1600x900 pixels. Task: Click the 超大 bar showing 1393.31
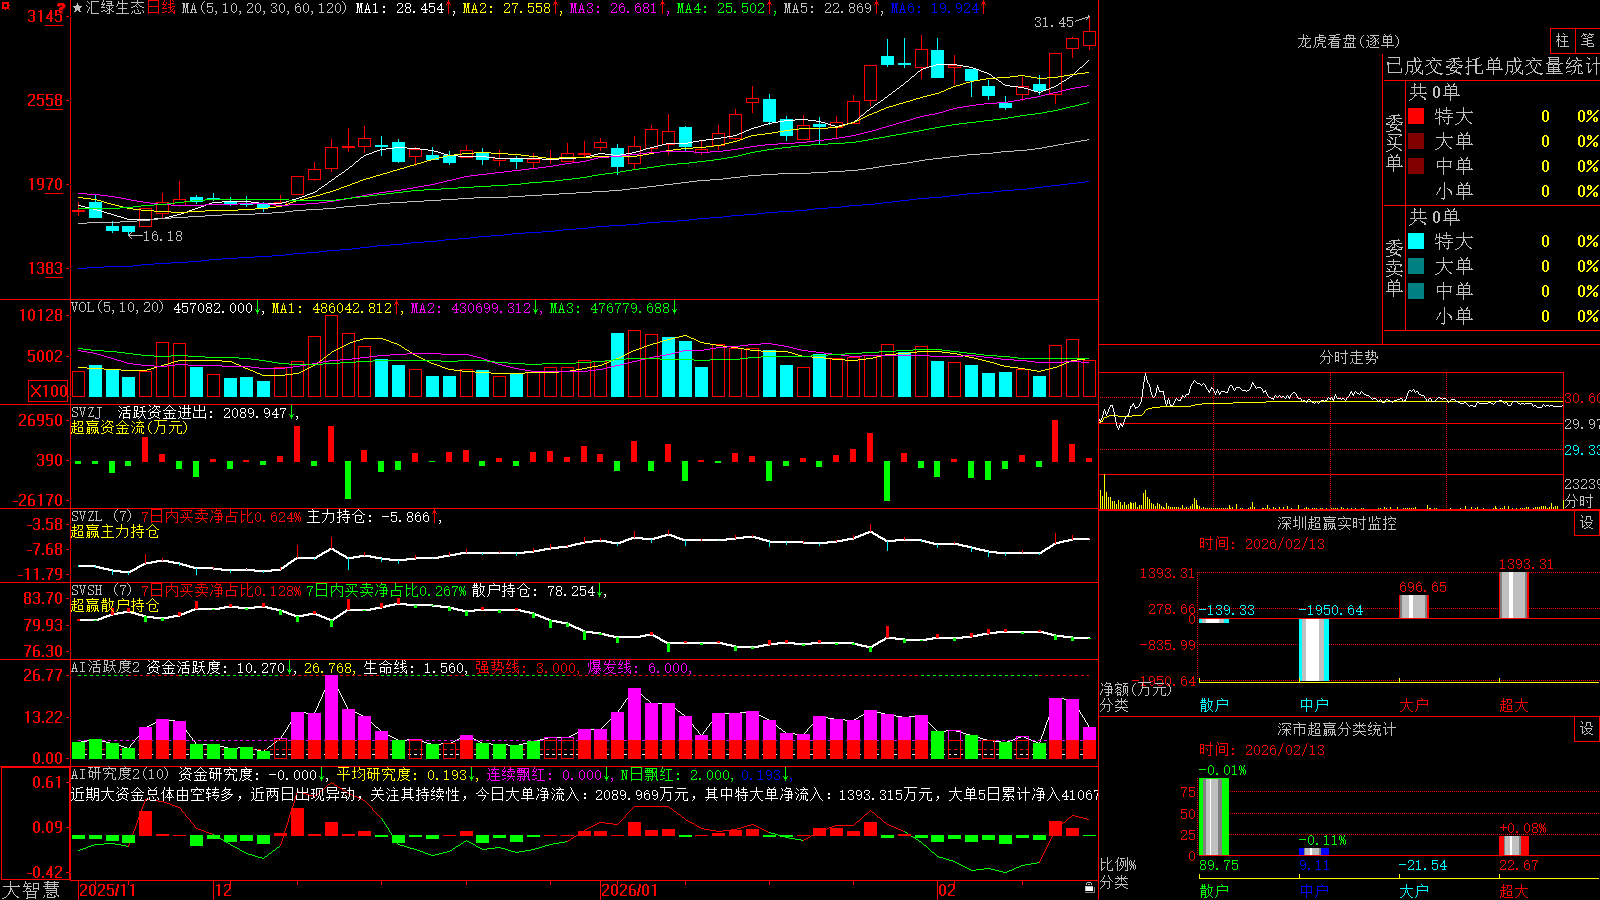(x=1514, y=595)
